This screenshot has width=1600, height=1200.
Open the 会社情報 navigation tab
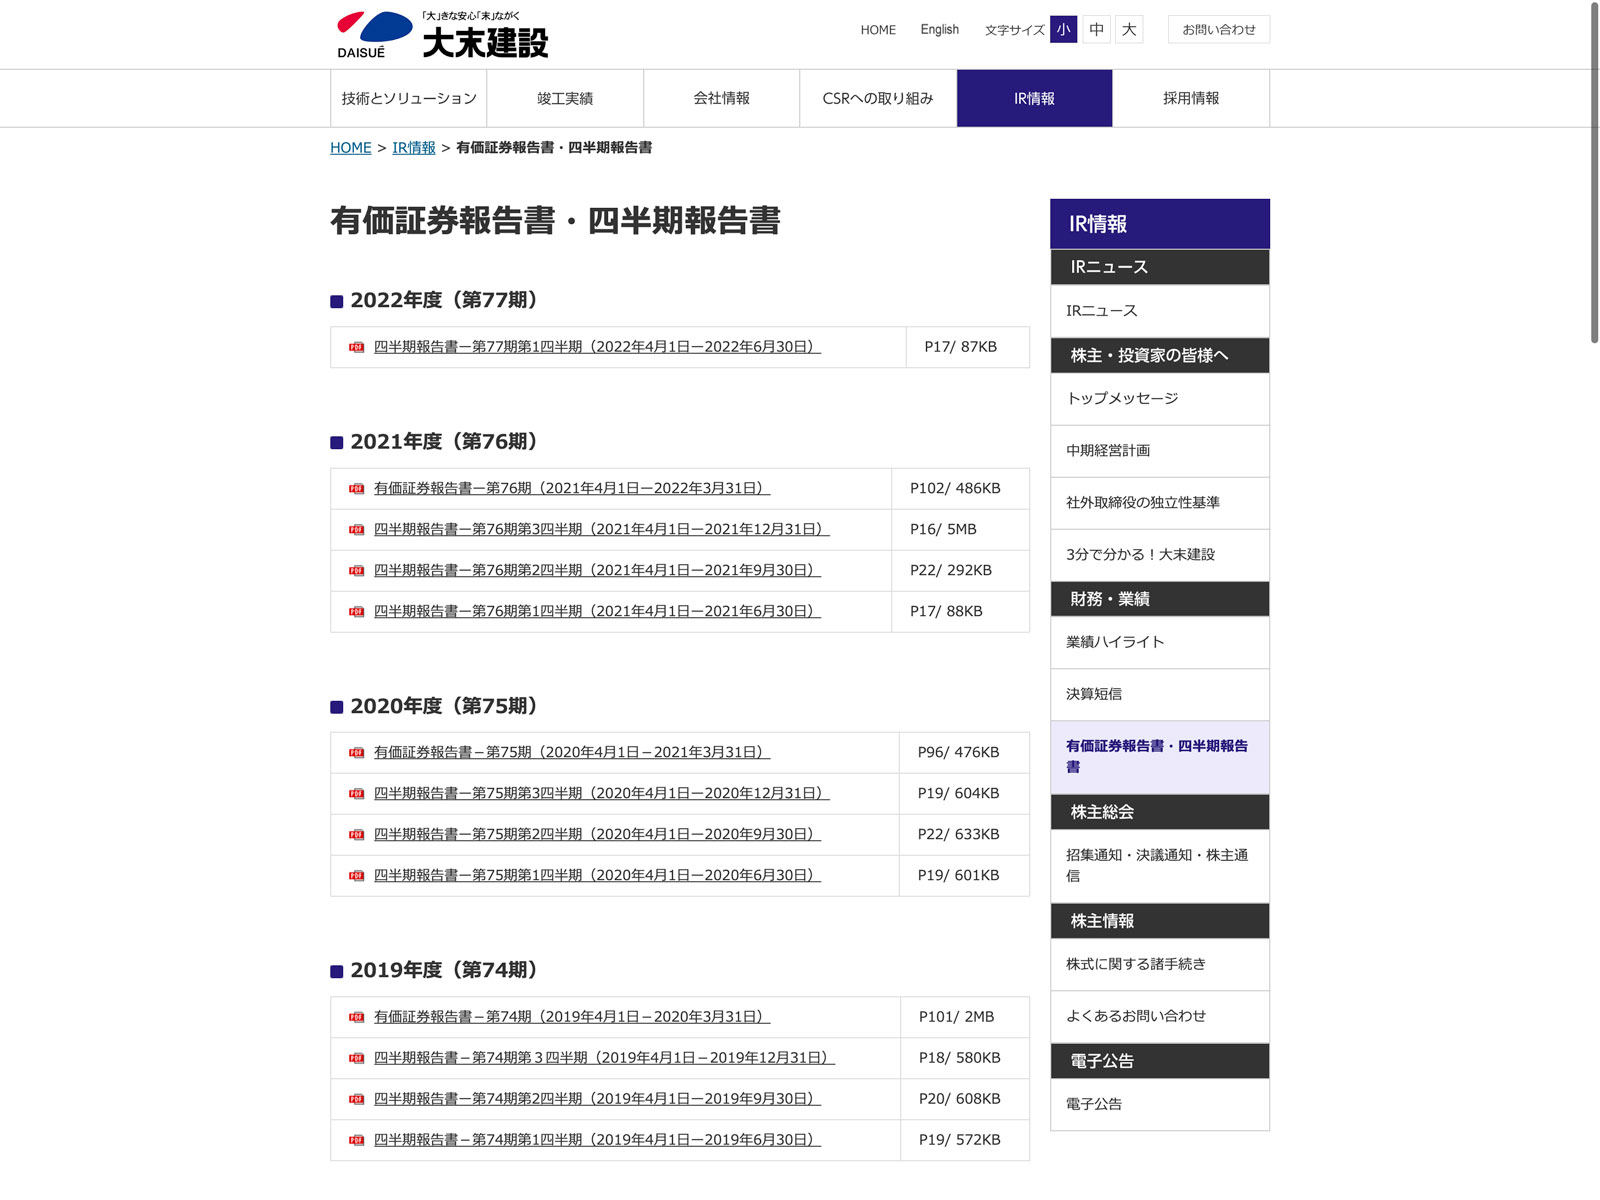pyautogui.click(x=721, y=98)
